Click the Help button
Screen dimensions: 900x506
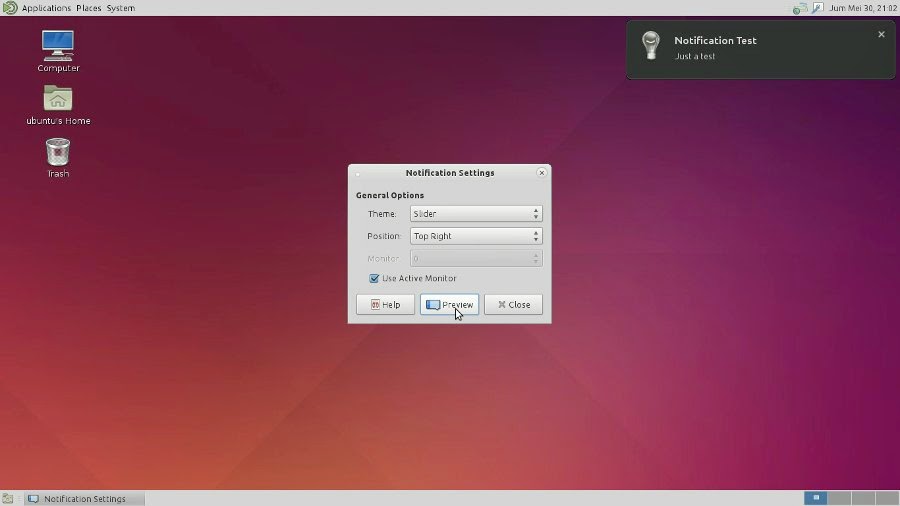click(385, 305)
